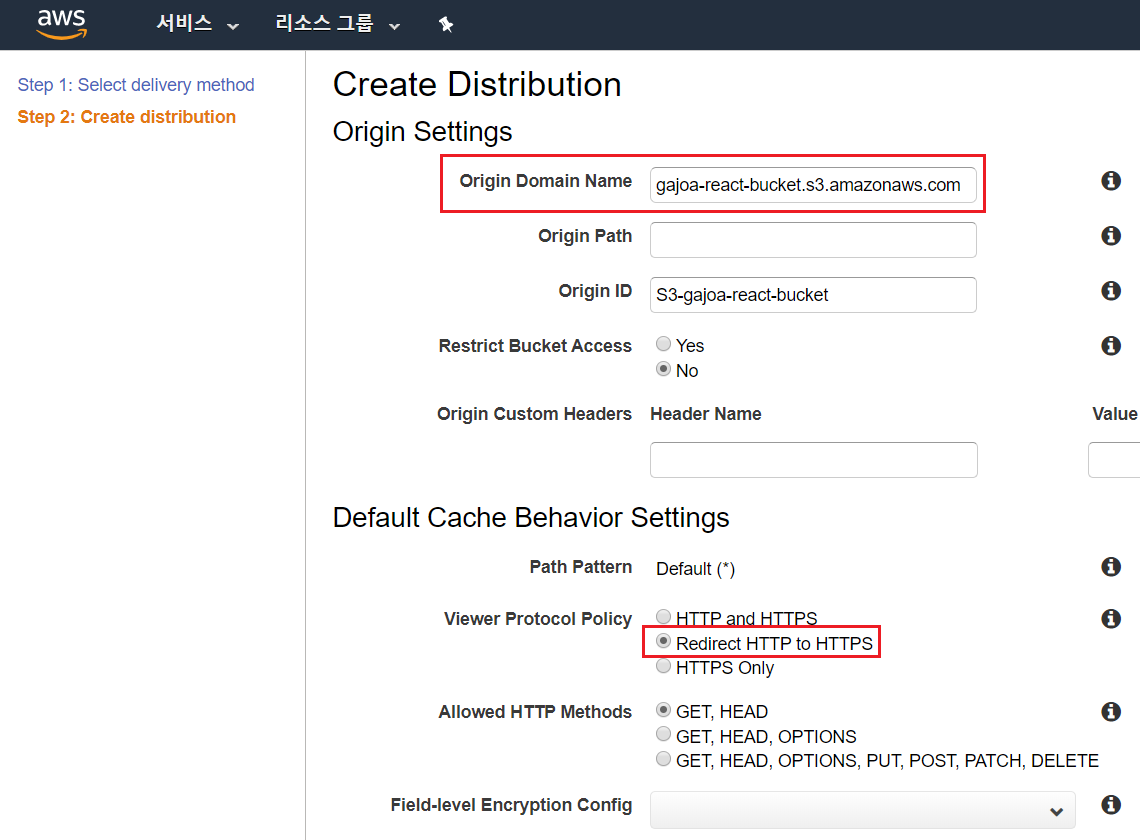The height and width of the screenshot is (840, 1140).
Task: Show info for Field-level Encryption Config
Action: pos(1110,804)
